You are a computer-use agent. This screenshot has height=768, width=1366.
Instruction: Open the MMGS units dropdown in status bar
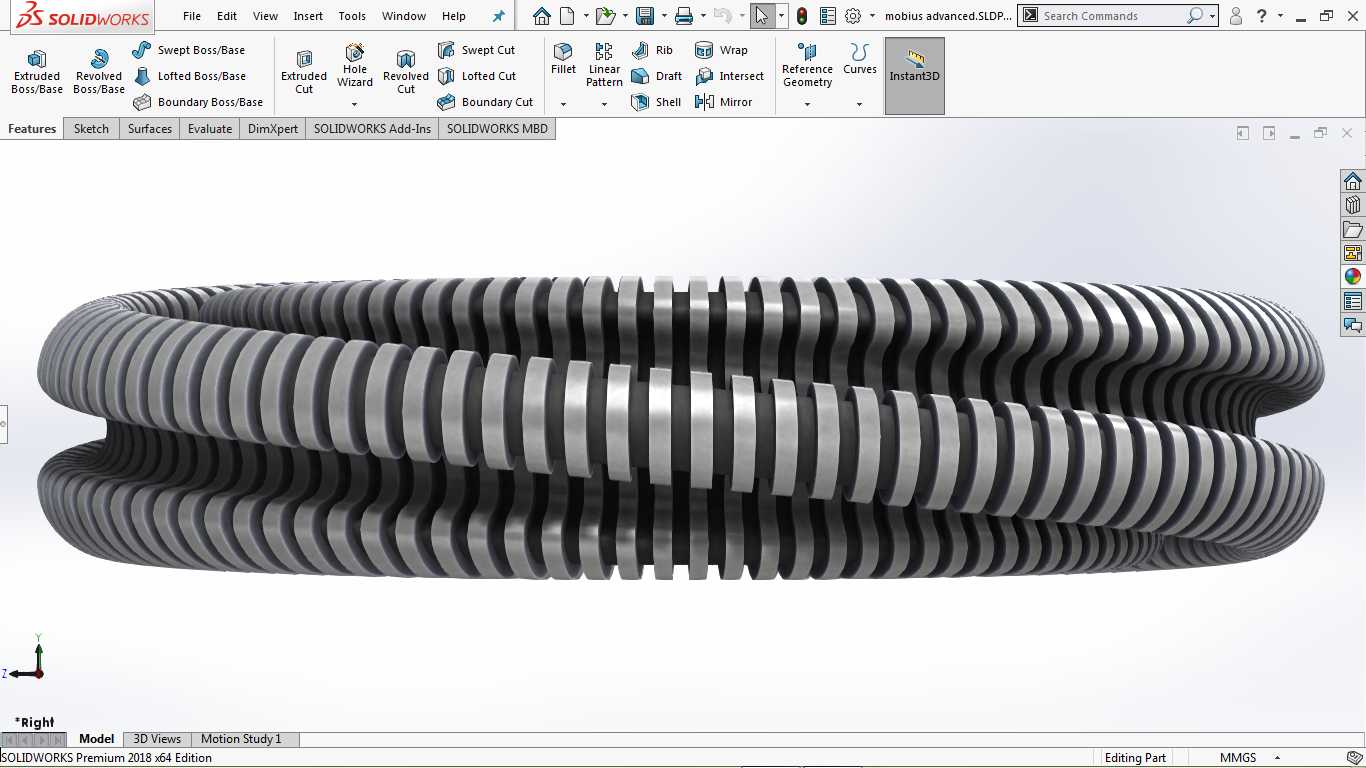(x=1277, y=758)
